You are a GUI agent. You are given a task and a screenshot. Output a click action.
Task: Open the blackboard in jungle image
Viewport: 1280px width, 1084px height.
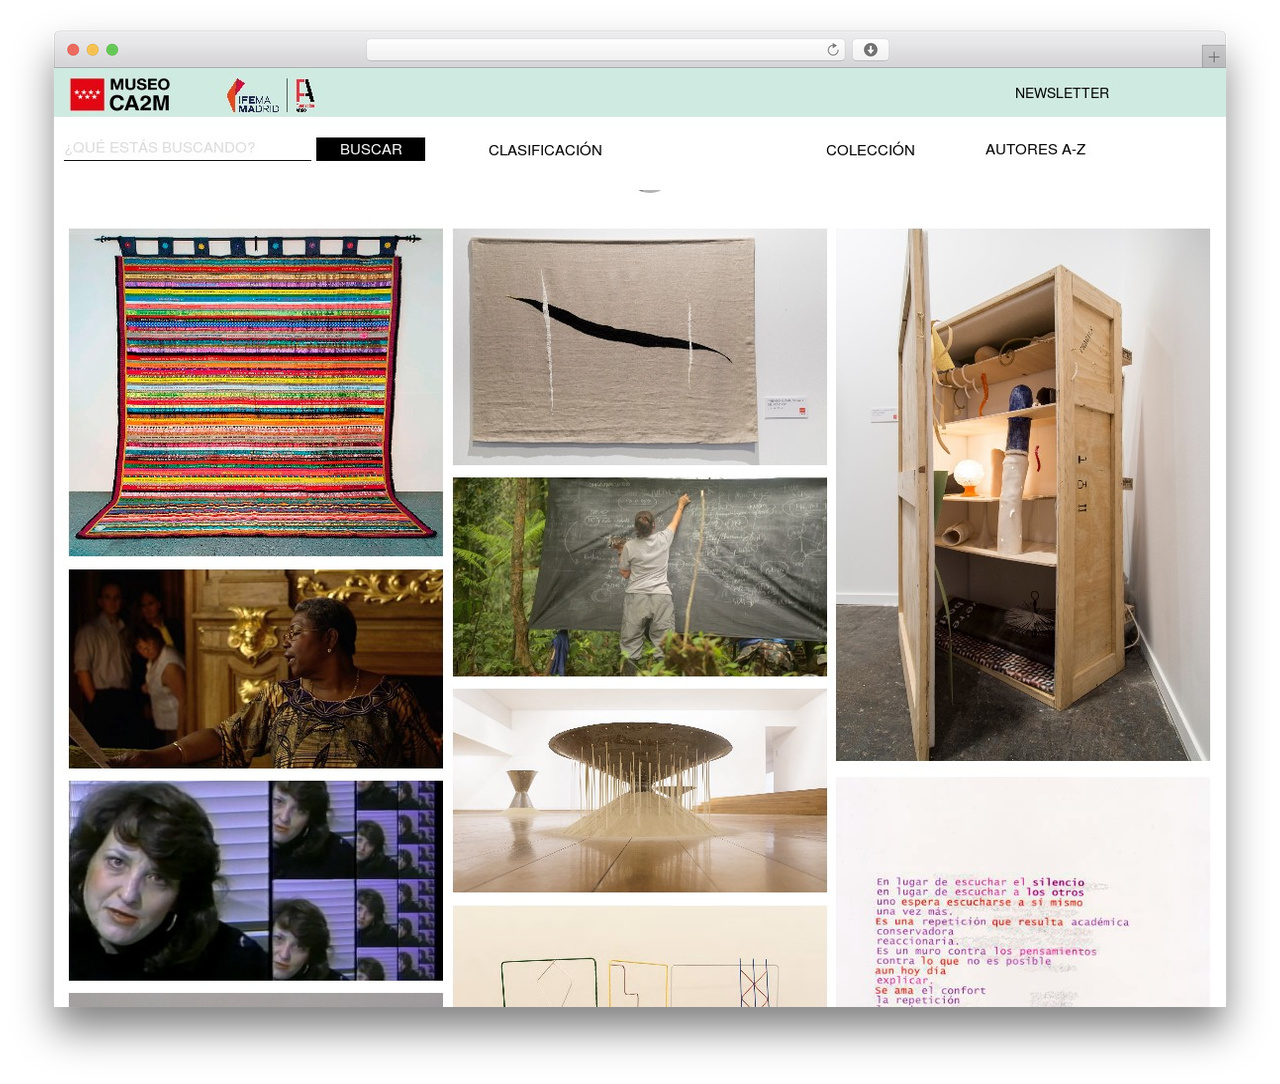[x=640, y=577]
